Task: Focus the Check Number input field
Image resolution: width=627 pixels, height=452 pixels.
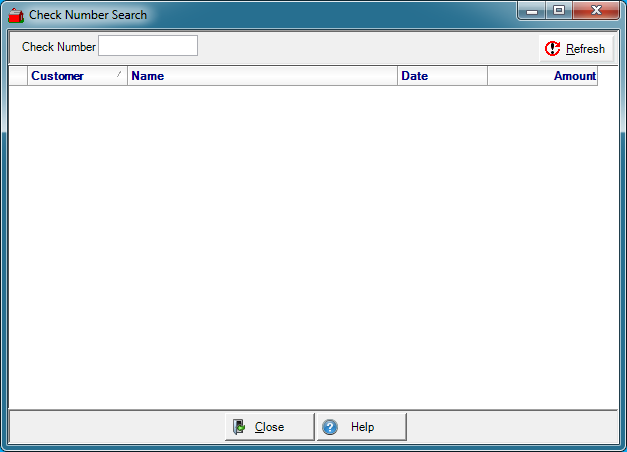Action: click(148, 46)
